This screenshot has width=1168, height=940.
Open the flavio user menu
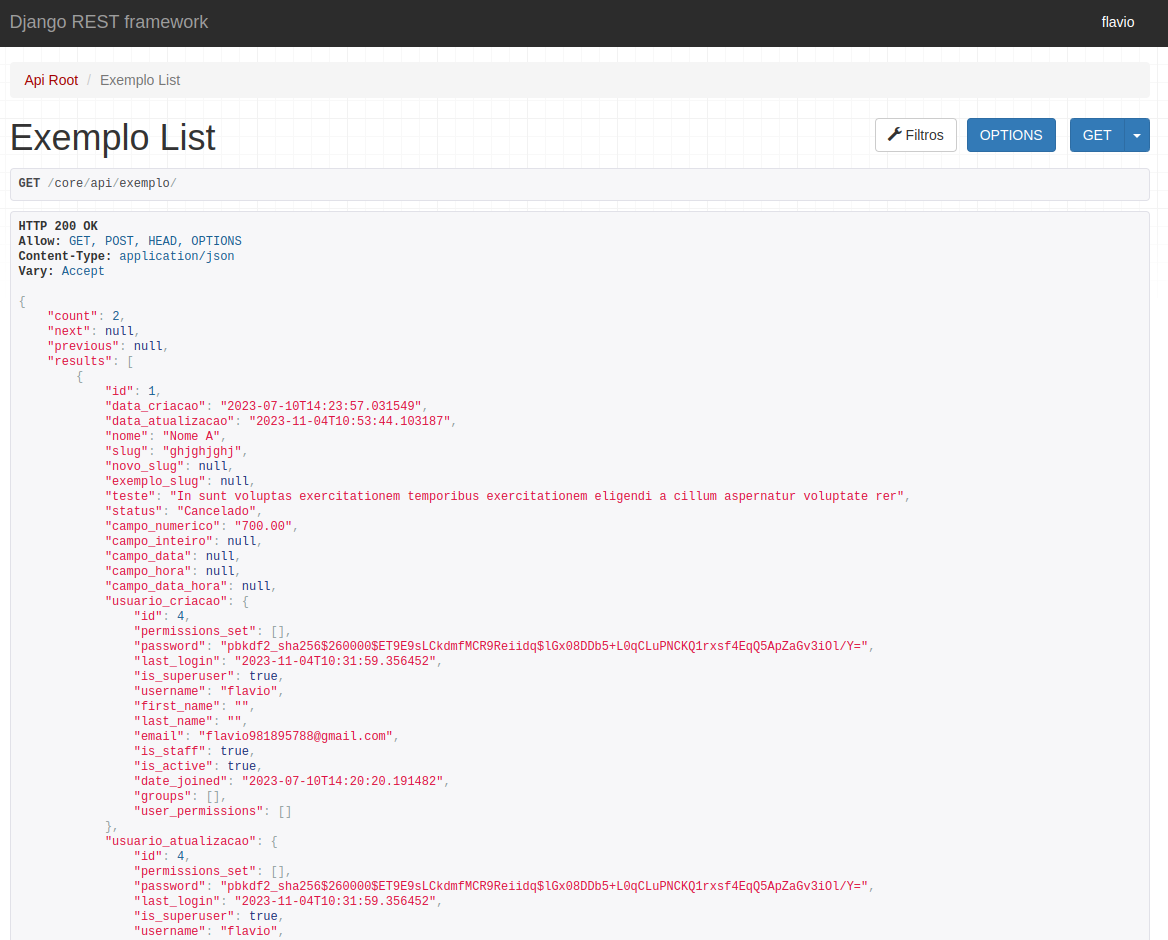click(1117, 22)
